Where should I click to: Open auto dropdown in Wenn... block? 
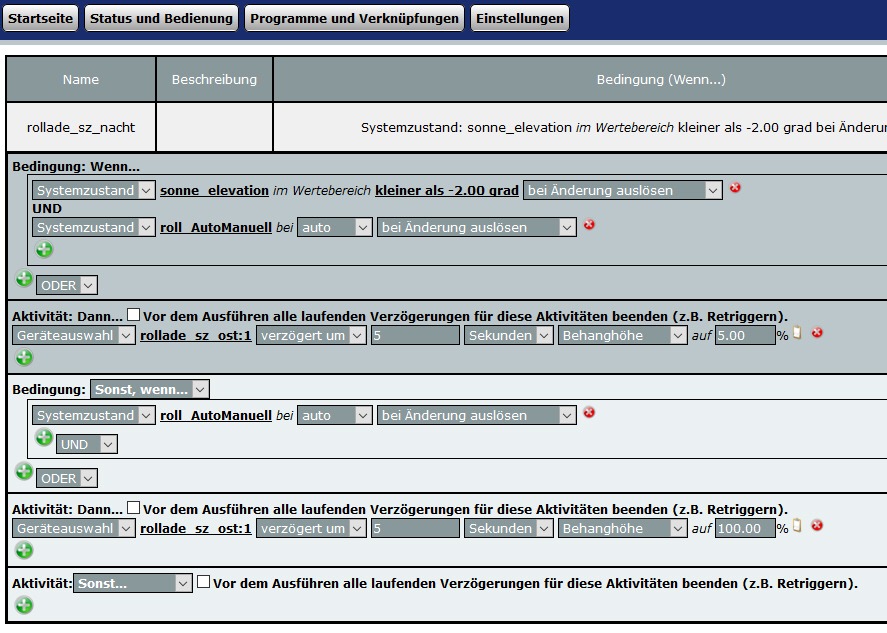[x=335, y=227]
